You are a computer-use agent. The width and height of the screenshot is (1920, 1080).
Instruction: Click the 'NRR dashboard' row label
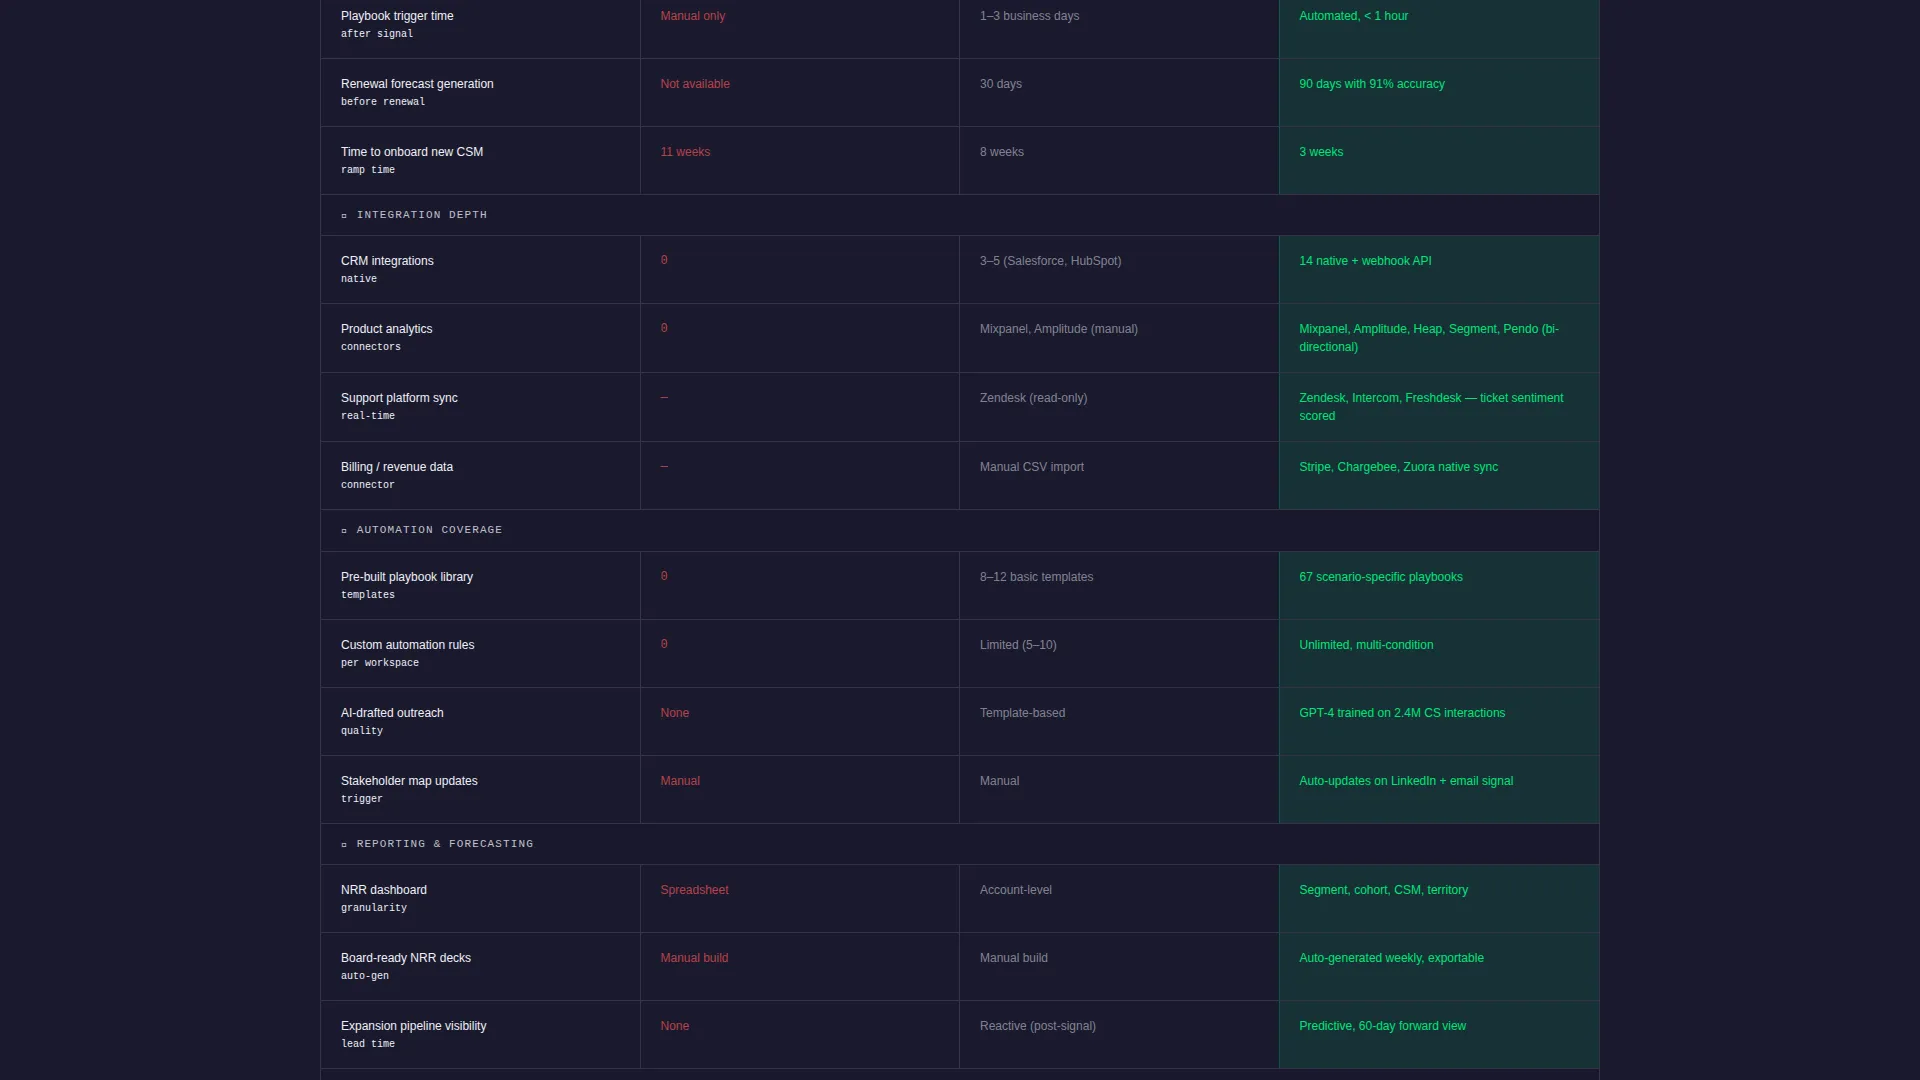tap(384, 890)
